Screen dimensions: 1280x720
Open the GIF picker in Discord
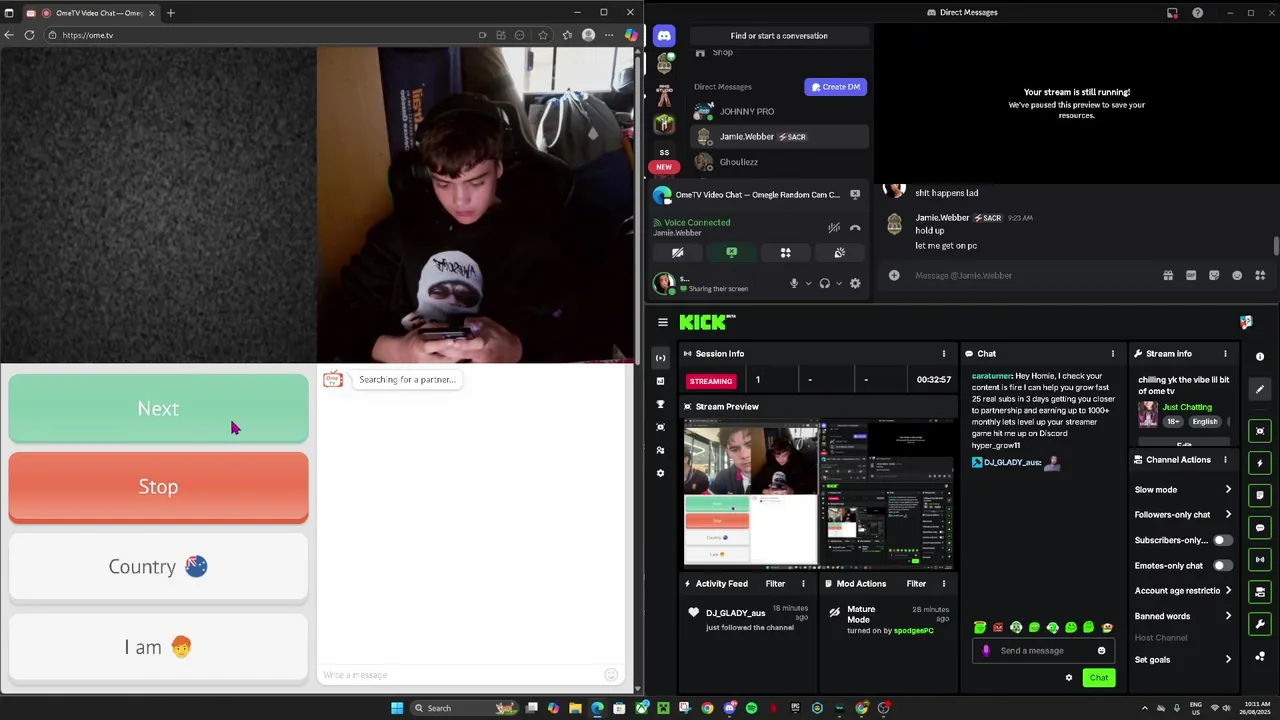(x=1191, y=275)
